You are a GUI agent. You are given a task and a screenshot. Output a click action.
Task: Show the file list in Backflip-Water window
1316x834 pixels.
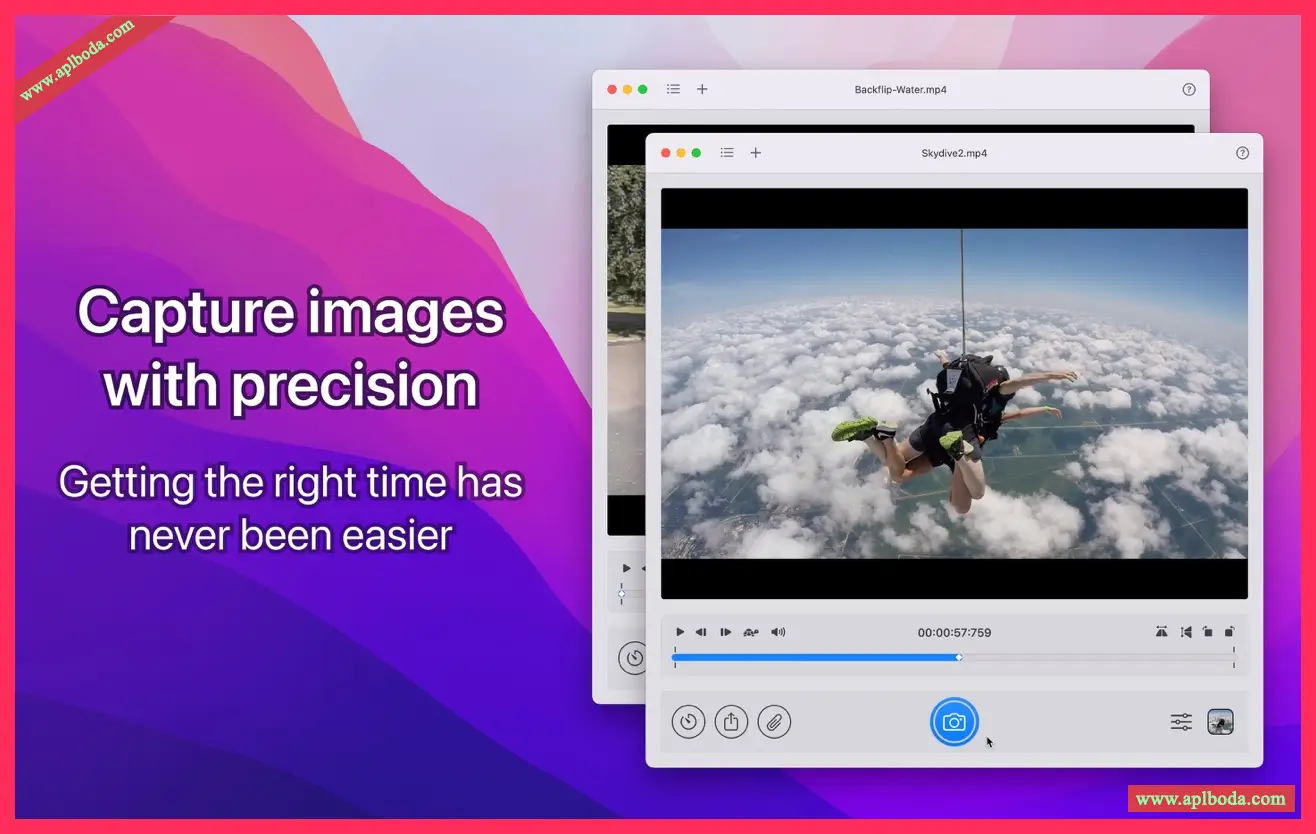tap(673, 89)
